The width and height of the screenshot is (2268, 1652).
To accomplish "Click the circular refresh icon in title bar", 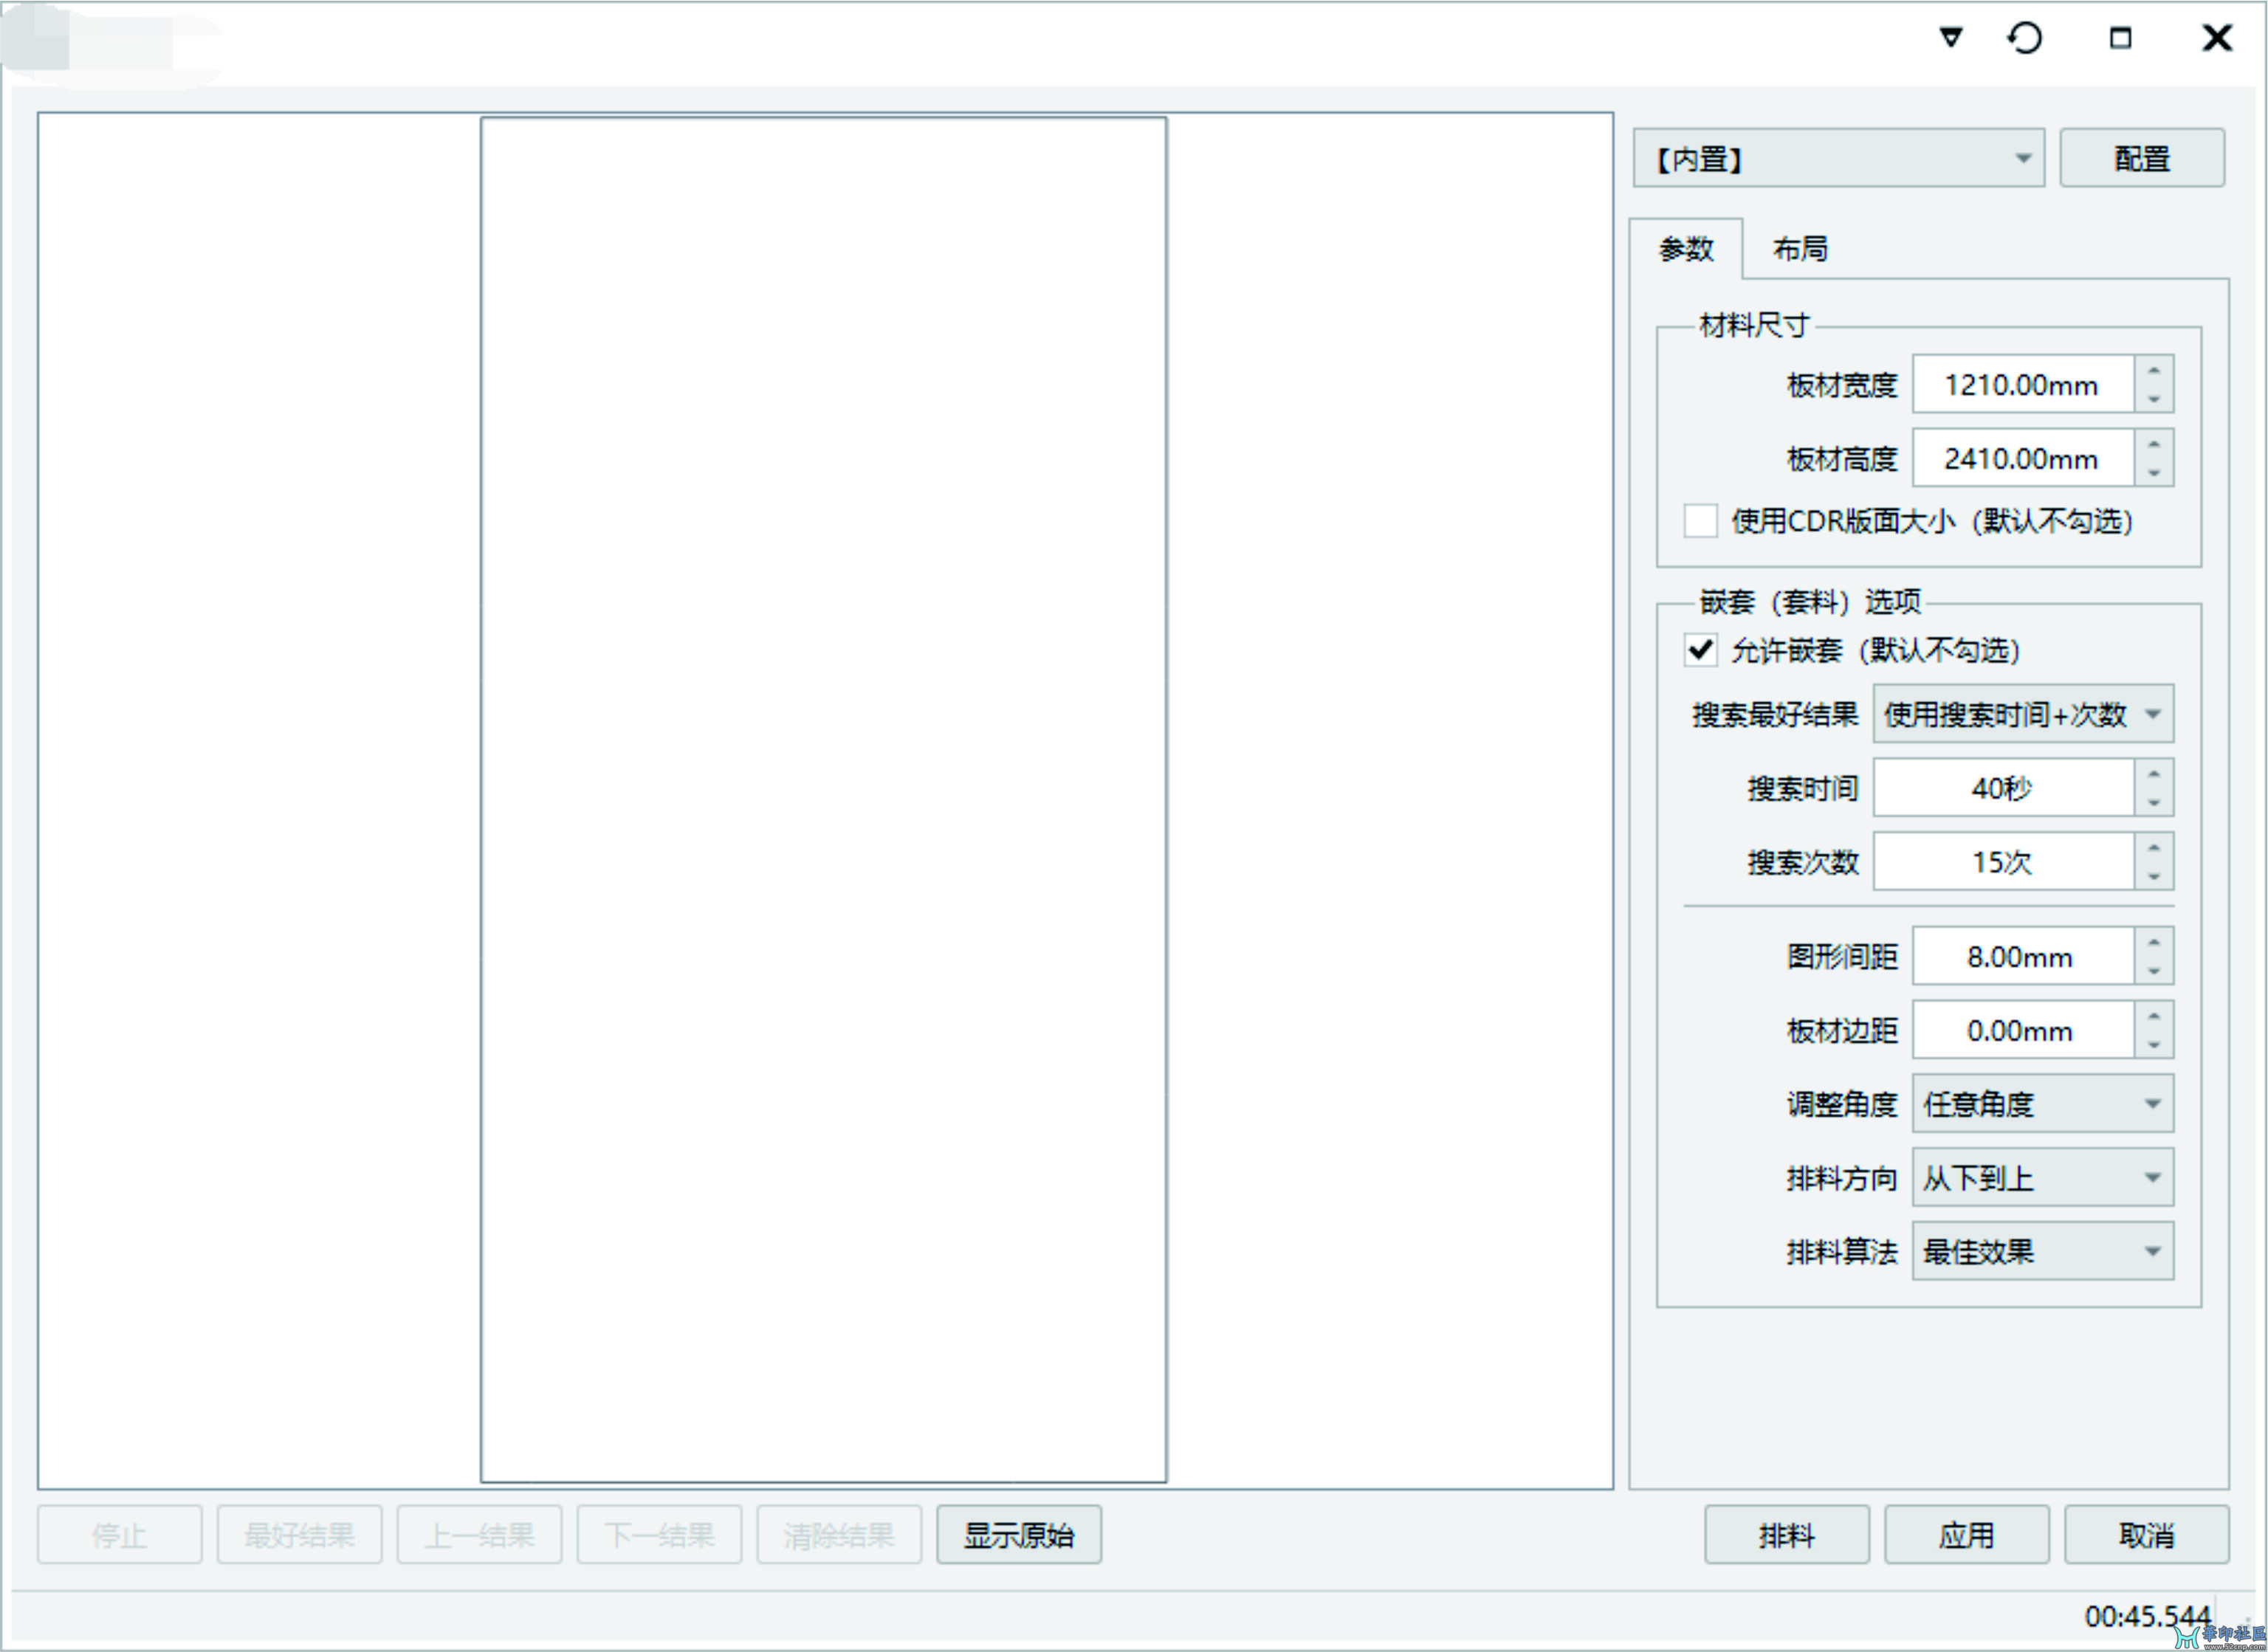I will click(2024, 38).
